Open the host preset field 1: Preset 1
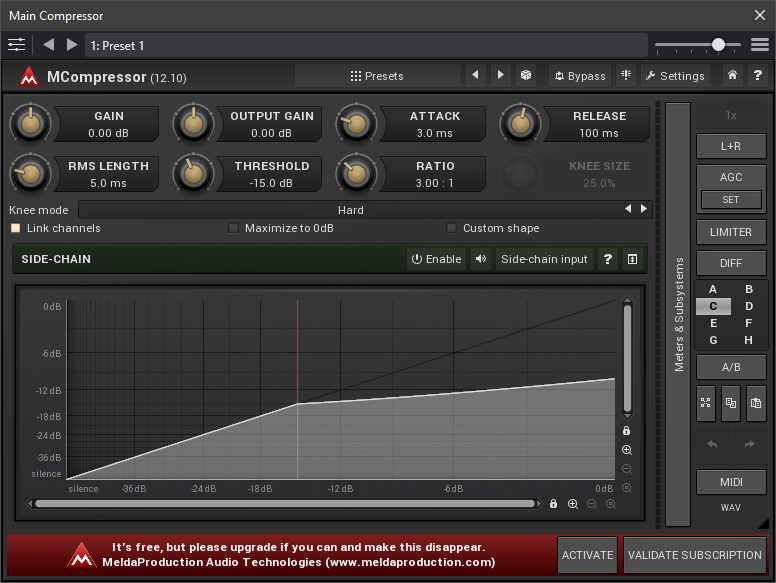Screen dimensions: 776x583 pos(366,46)
